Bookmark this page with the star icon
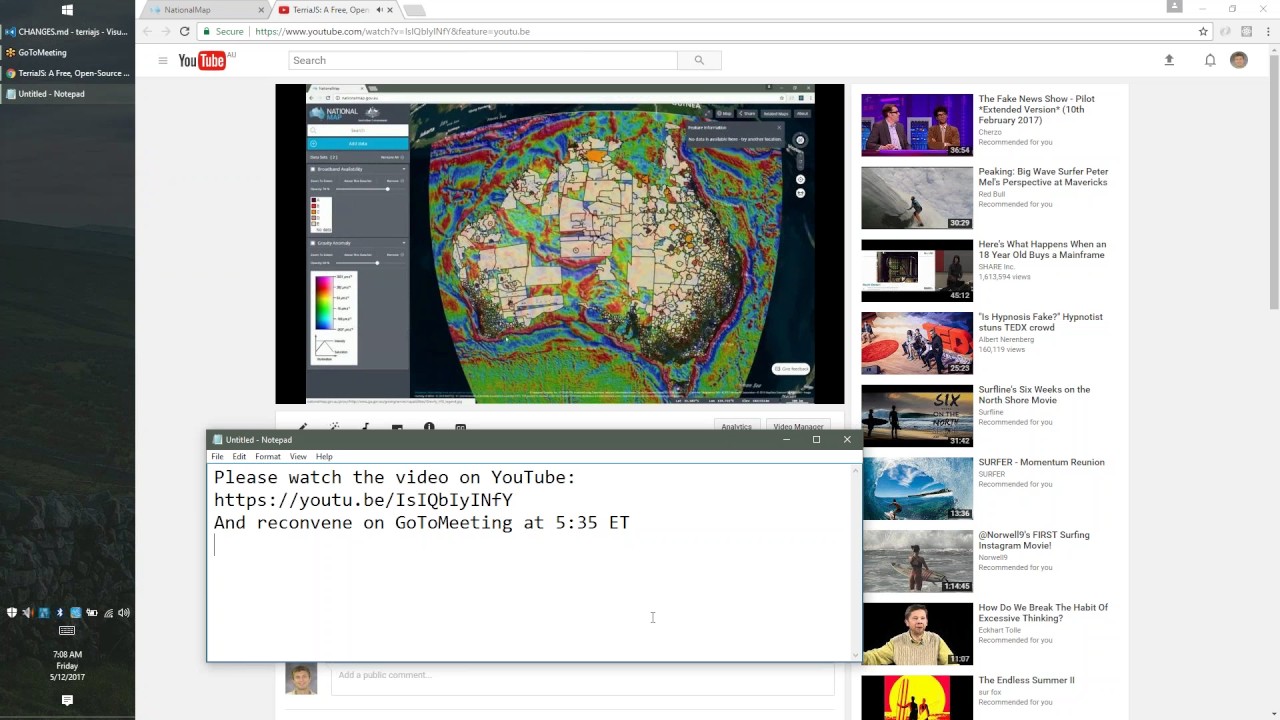 point(1203,31)
